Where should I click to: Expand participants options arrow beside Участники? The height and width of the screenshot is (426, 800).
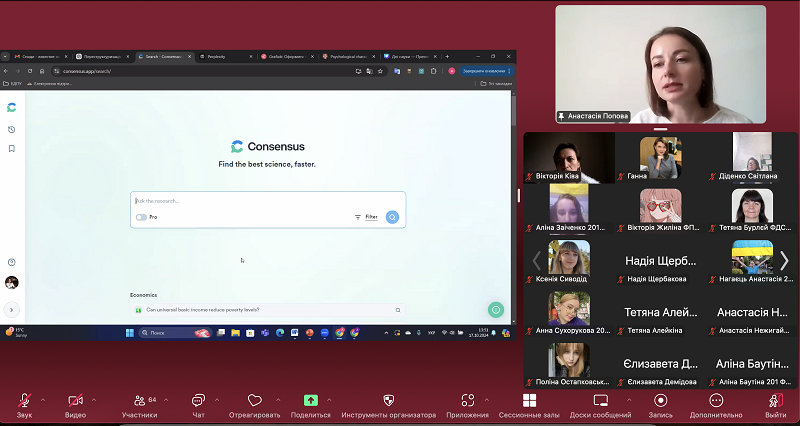[166, 400]
